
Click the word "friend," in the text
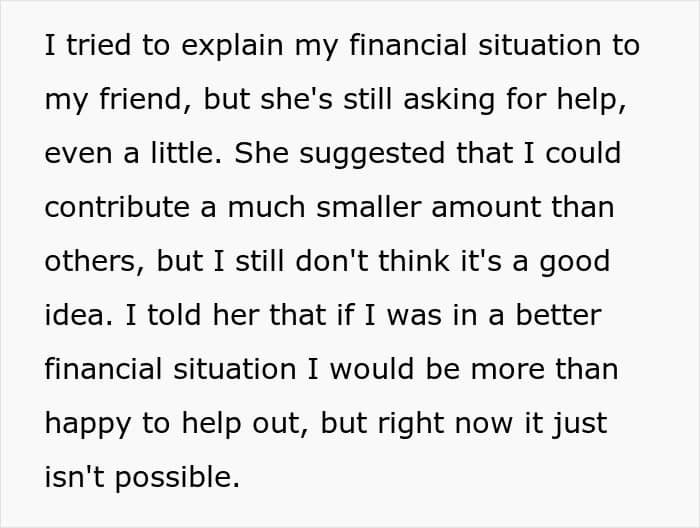[146, 99]
